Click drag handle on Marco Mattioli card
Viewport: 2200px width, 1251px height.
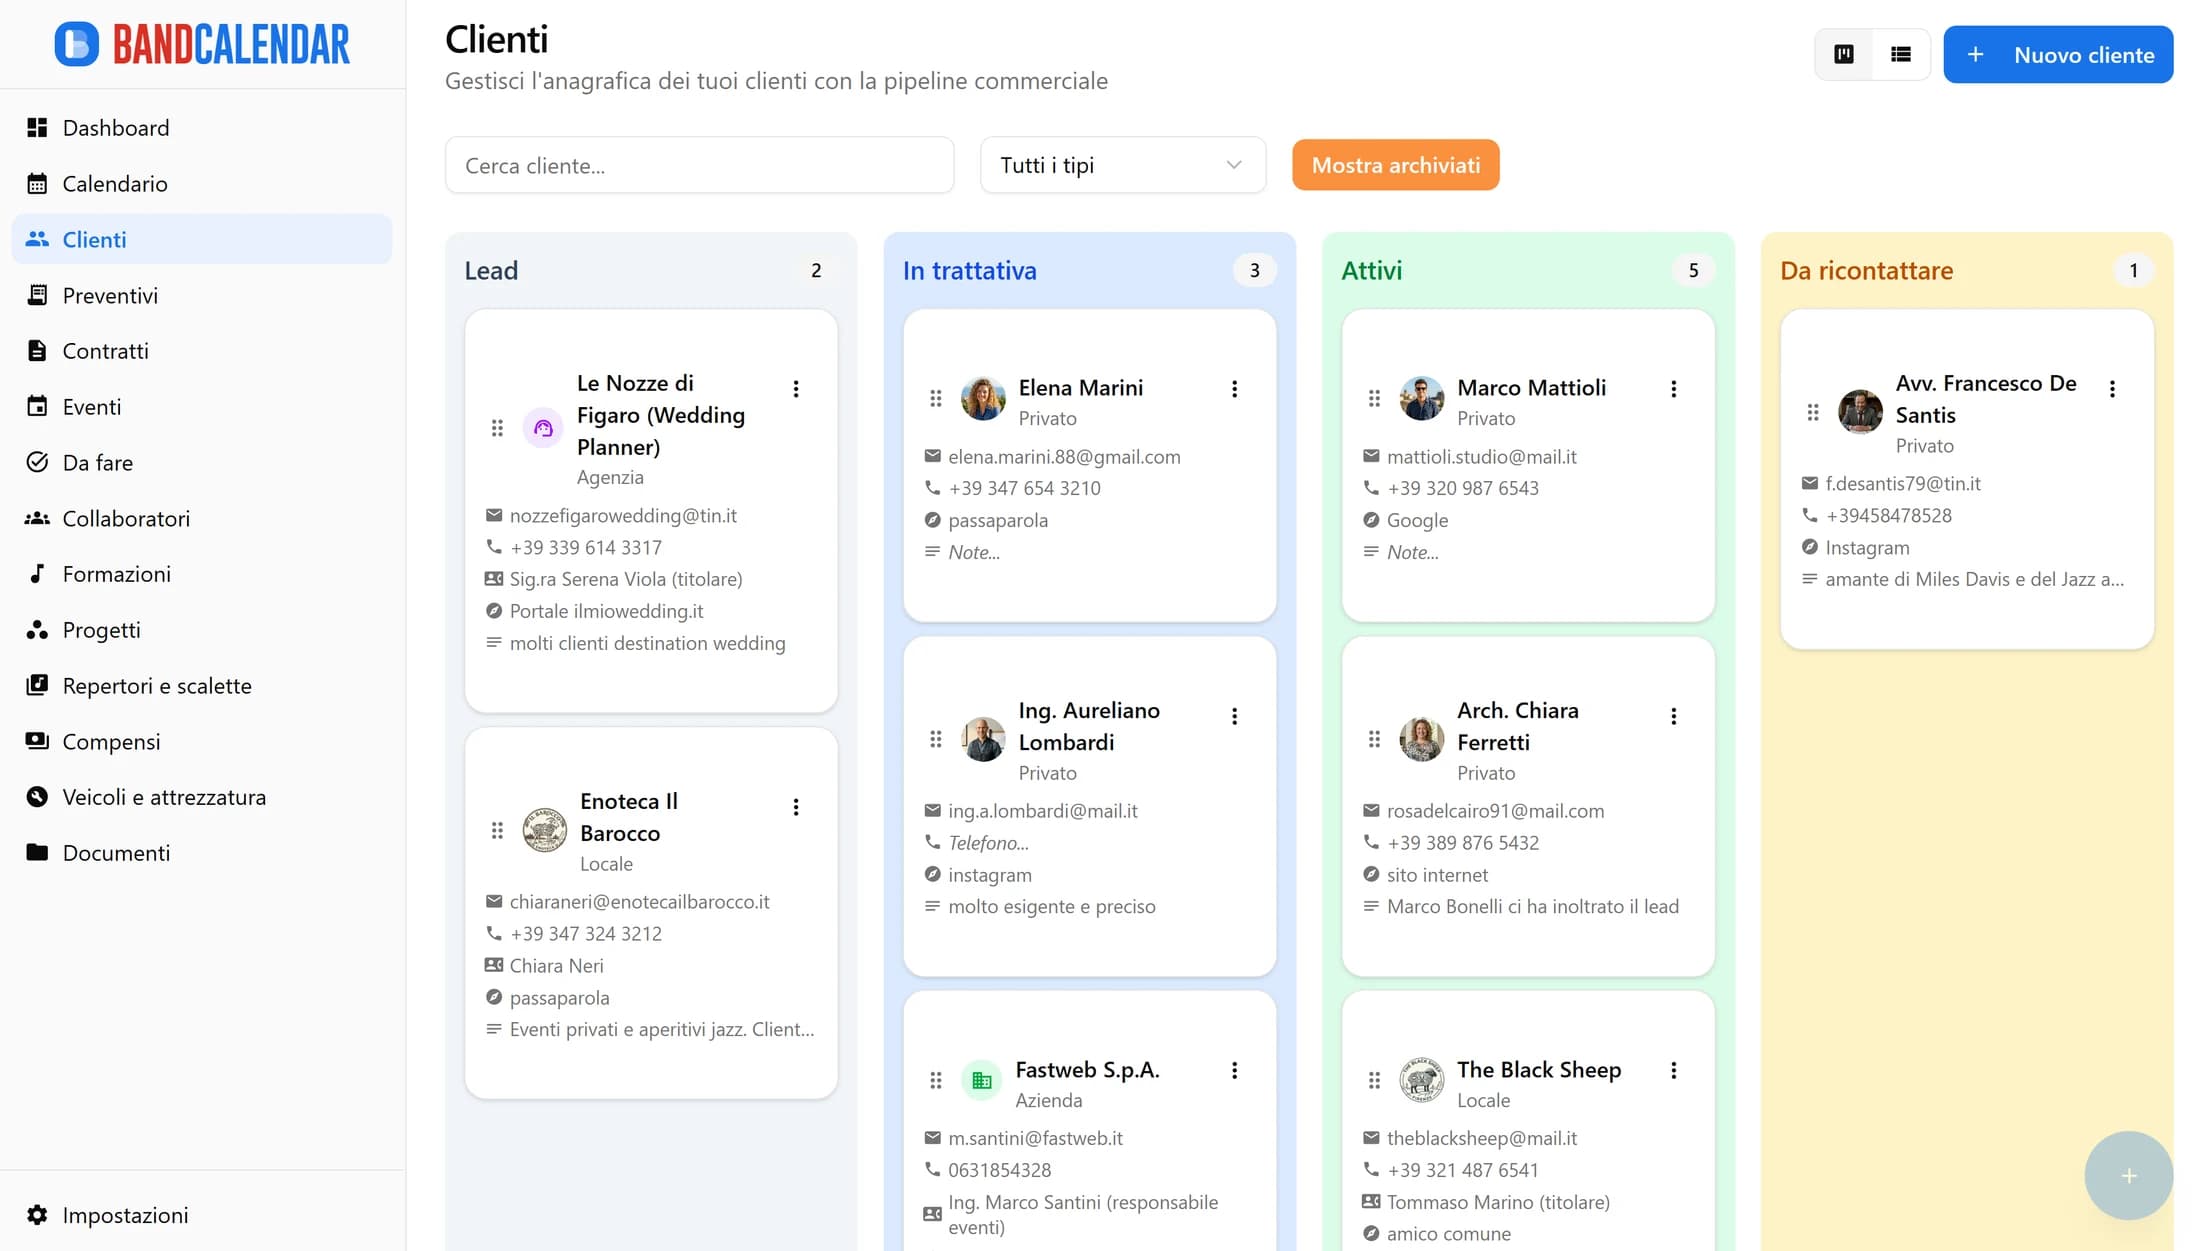tap(1374, 398)
